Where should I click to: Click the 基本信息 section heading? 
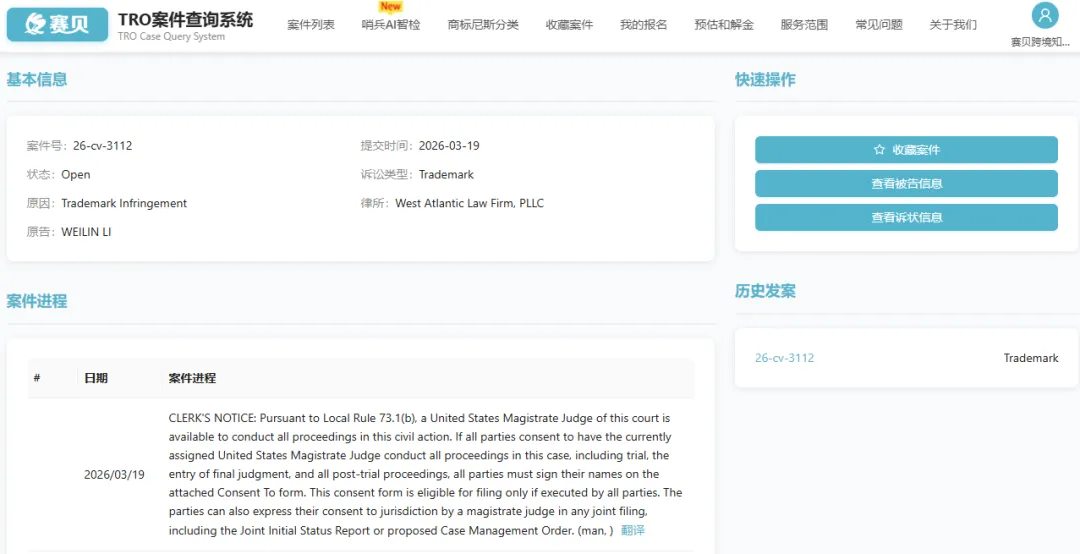point(37,79)
